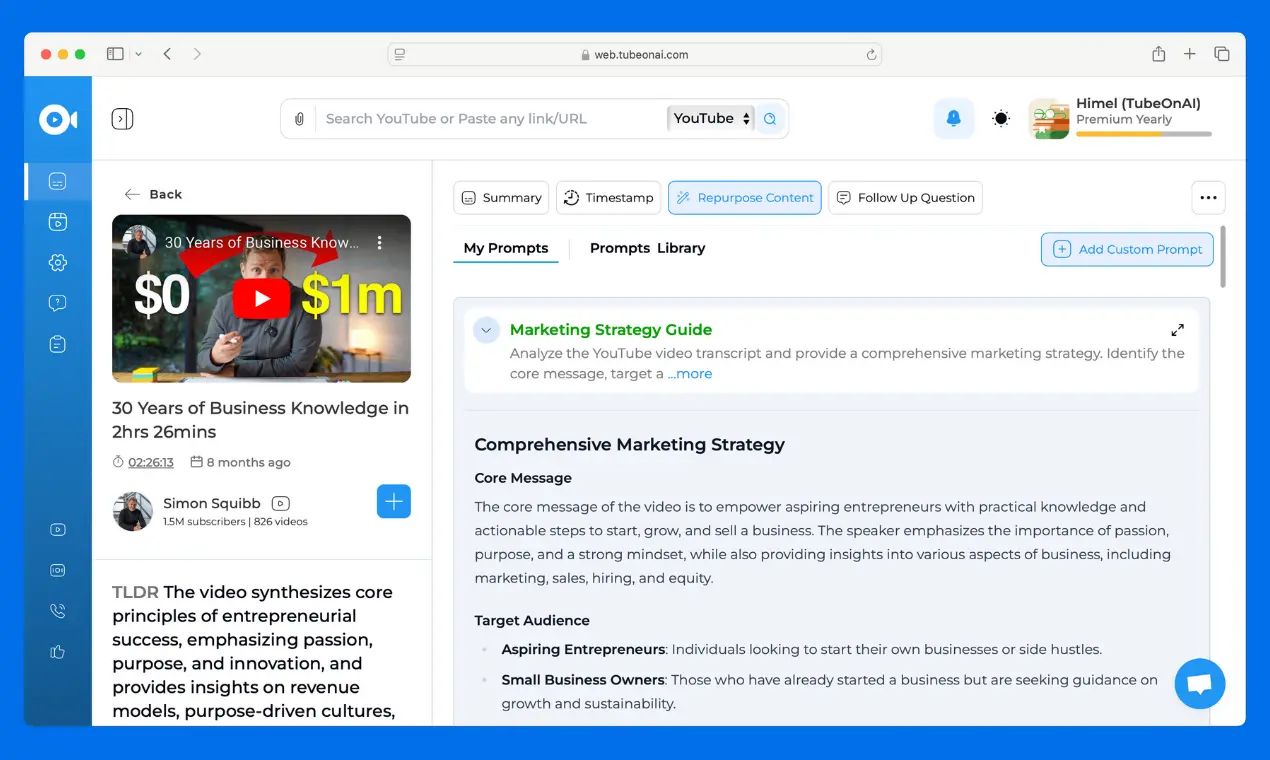Click the paperclip attach icon
The width and height of the screenshot is (1270, 760).
(x=299, y=119)
